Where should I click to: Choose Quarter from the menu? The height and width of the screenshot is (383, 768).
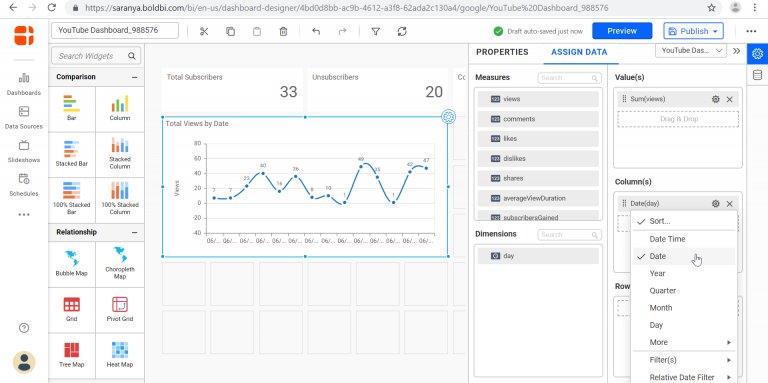click(685, 290)
